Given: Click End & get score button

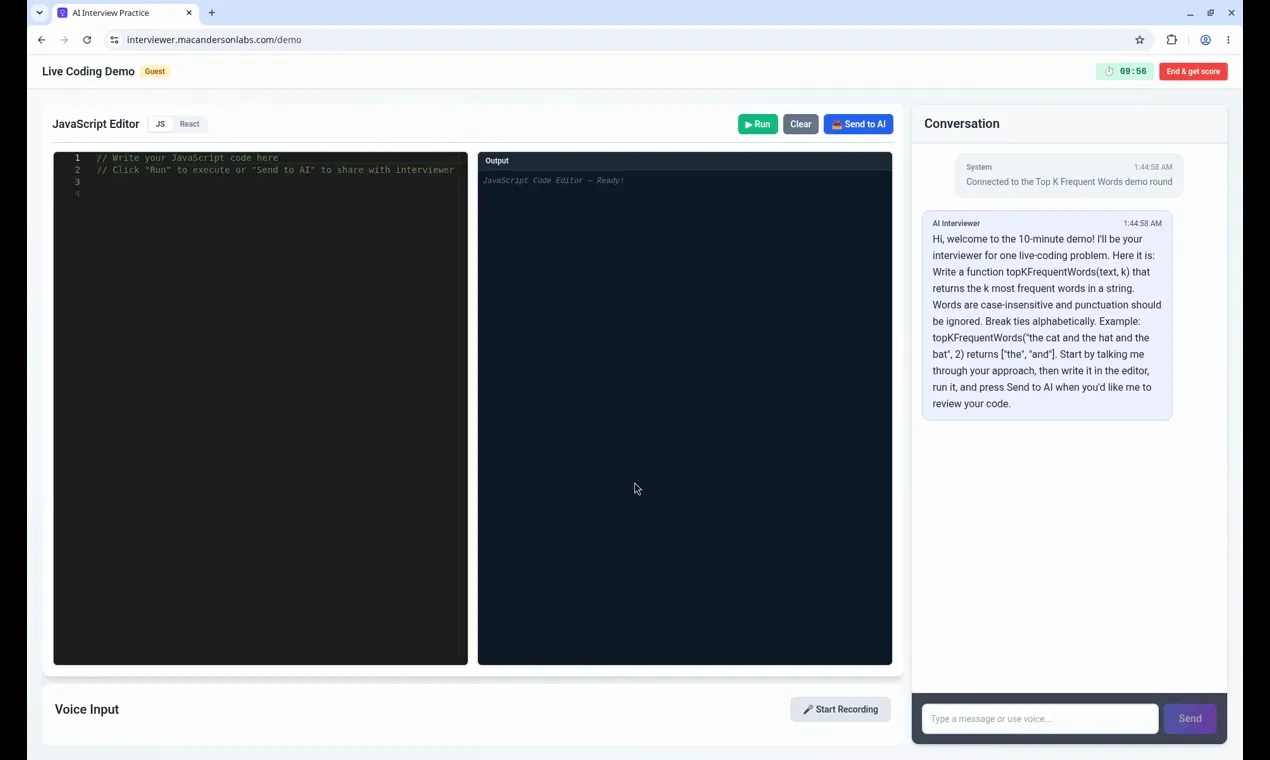Looking at the screenshot, I should pyautogui.click(x=1193, y=71).
